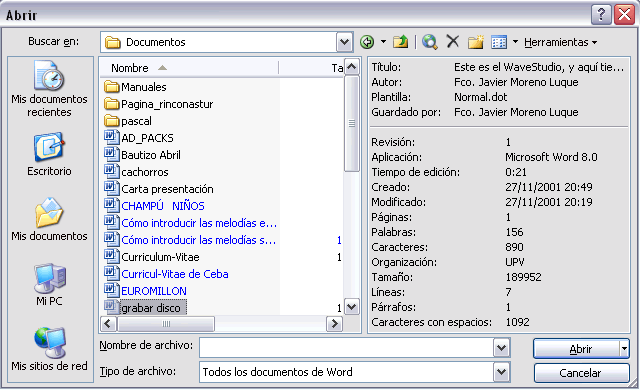
Task: Click the file list scroll up arrow
Action: point(352,66)
